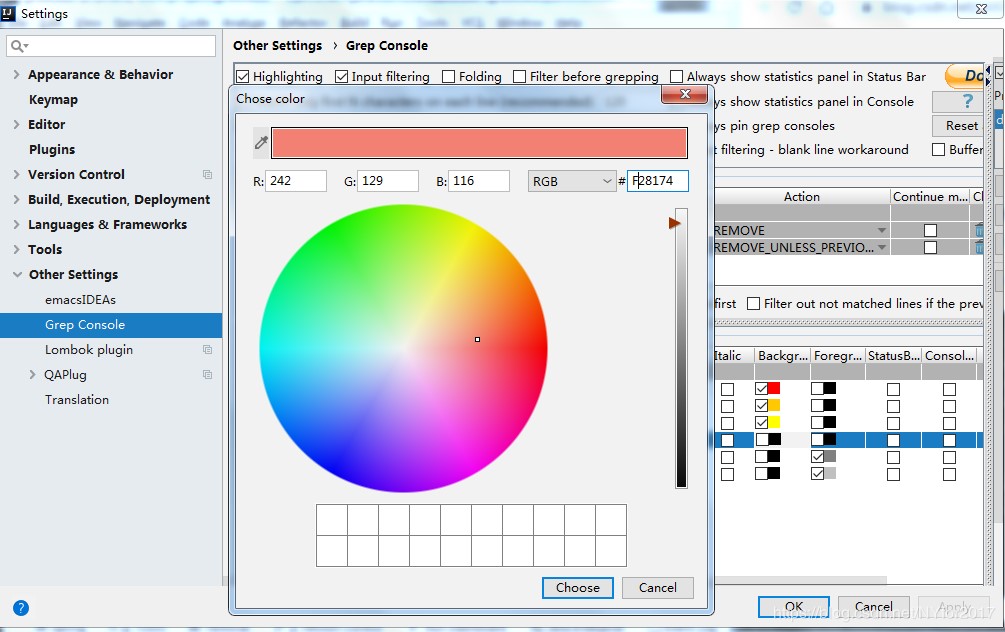Click the blue help question mark icon

[21, 608]
